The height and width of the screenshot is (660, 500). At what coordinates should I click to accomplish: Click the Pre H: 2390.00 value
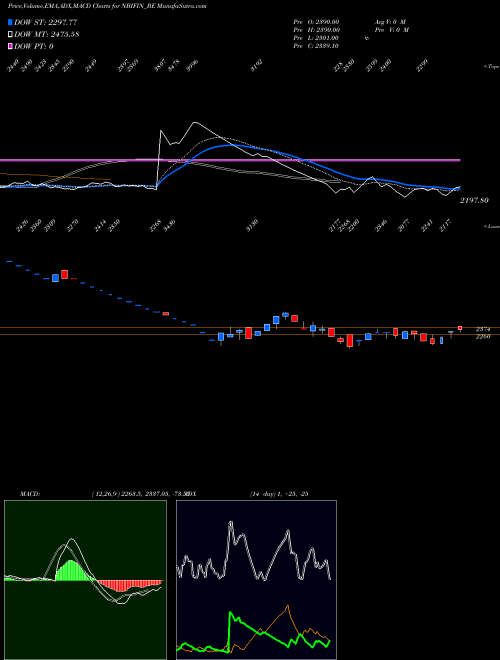[x=316, y=30]
